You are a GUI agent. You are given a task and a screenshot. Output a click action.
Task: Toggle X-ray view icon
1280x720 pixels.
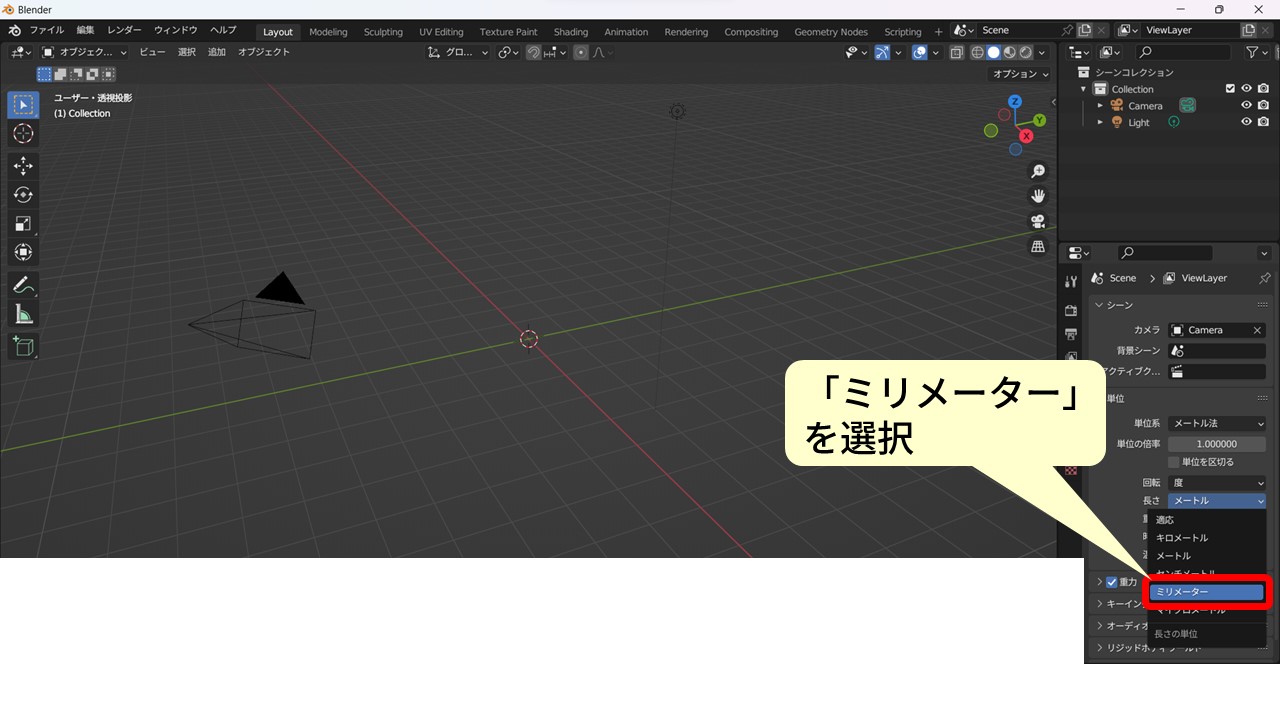pos(956,52)
